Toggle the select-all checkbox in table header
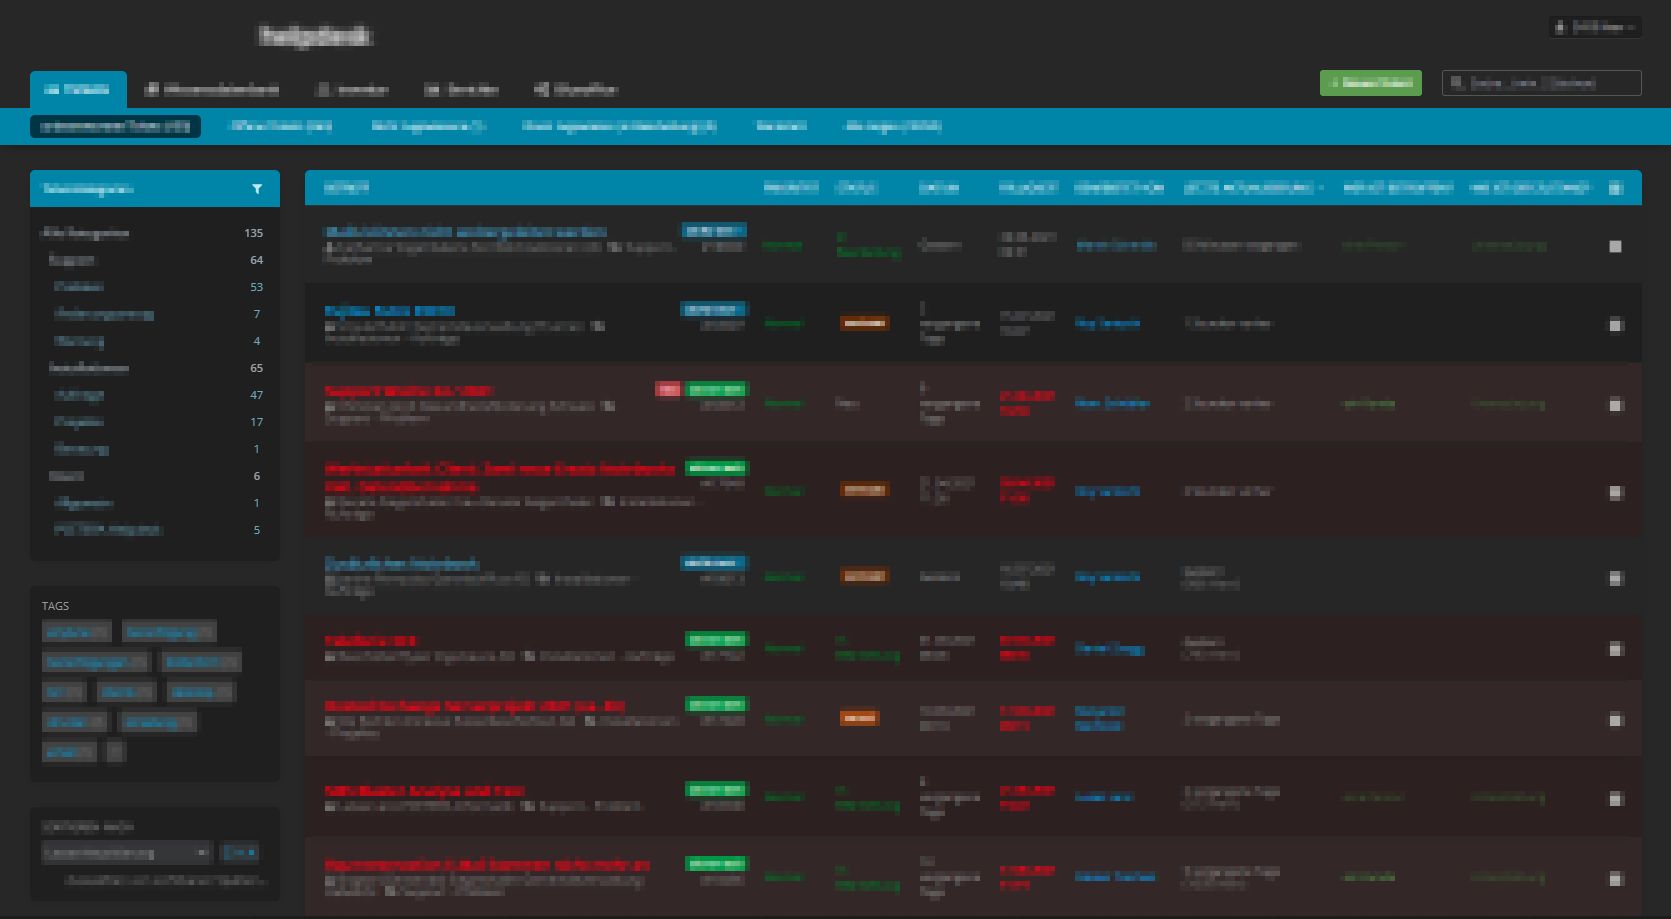 click(x=1615, y=188)
